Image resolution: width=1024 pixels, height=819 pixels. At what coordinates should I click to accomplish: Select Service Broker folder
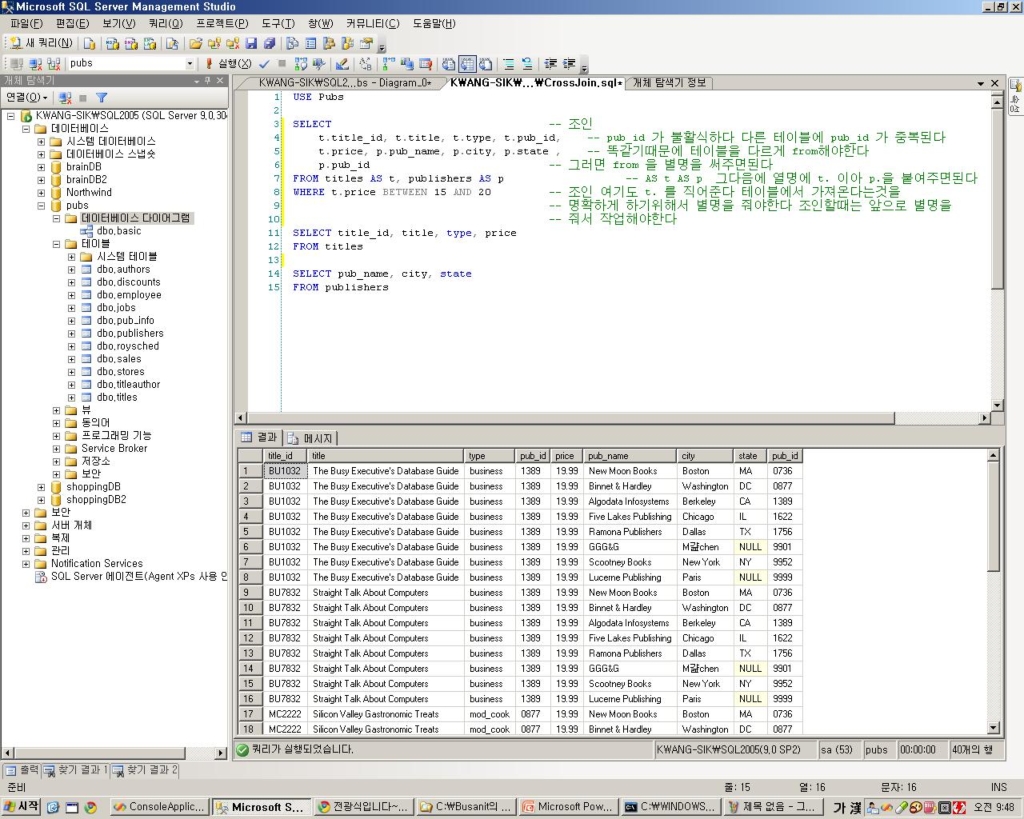[114, 448]
